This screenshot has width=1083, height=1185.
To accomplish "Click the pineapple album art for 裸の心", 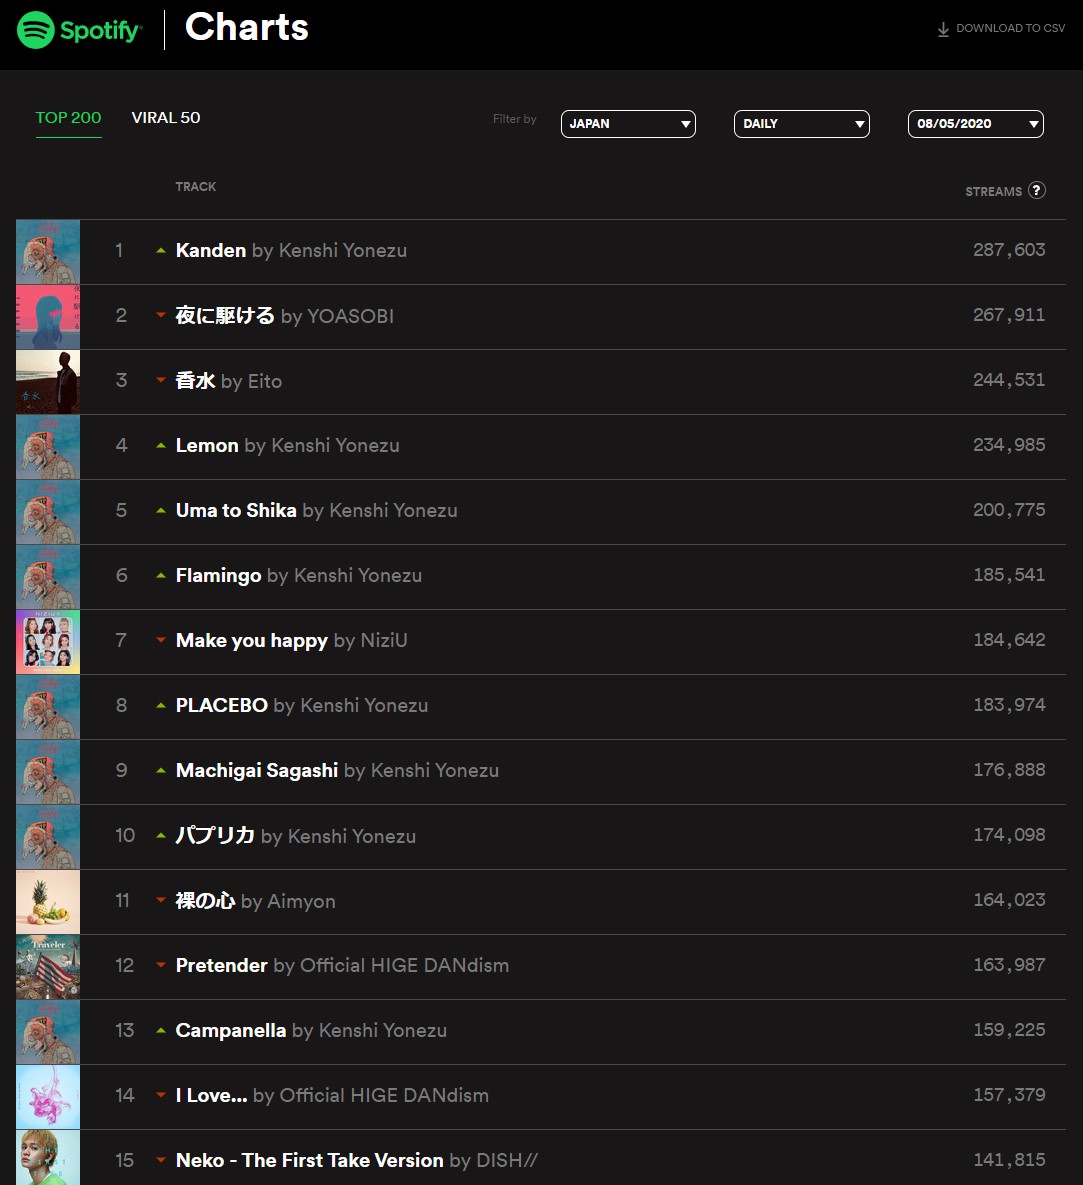I will pyautogui.click(x=48, y=902).
